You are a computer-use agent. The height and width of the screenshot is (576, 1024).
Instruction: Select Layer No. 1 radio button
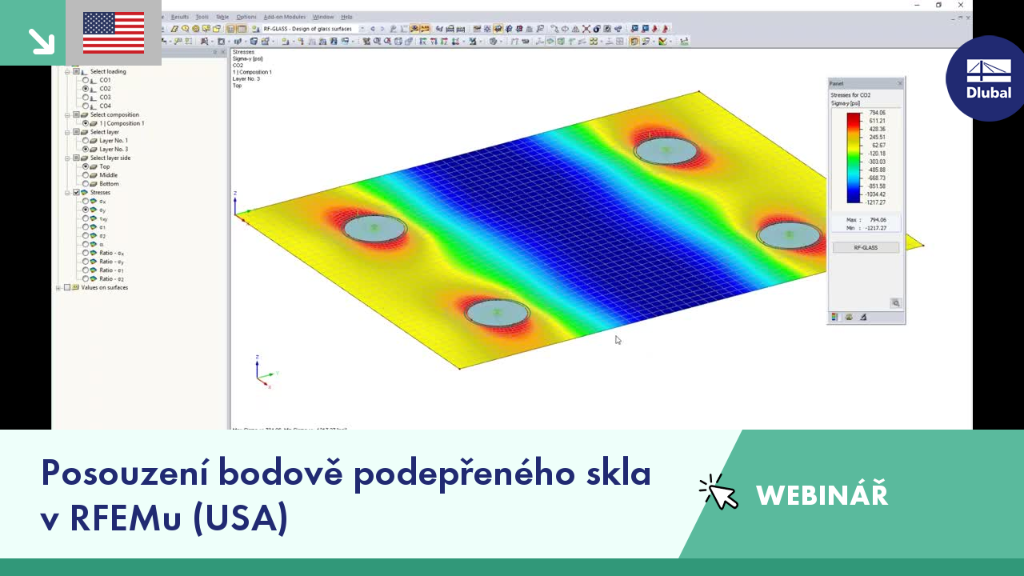pos(85,140)
